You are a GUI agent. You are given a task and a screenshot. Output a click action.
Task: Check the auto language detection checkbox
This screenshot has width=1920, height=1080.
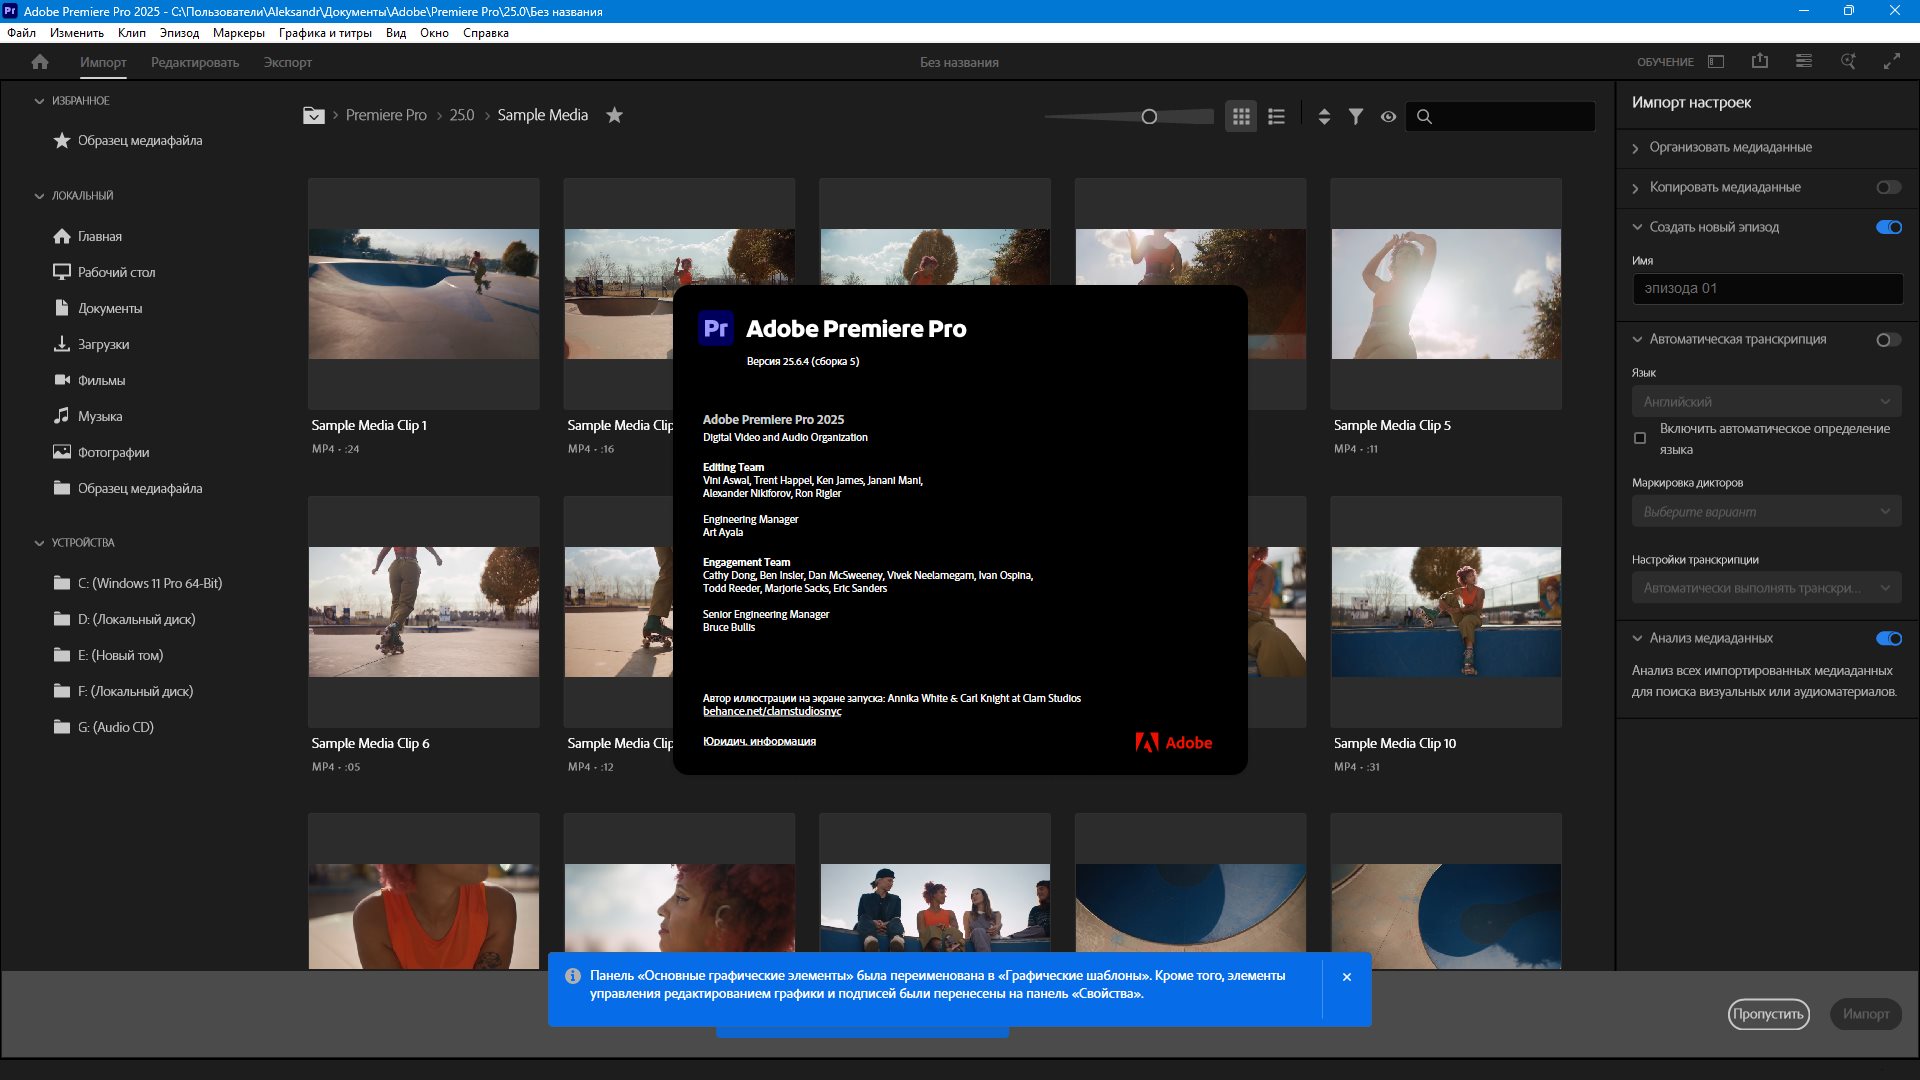point(1640,438)
